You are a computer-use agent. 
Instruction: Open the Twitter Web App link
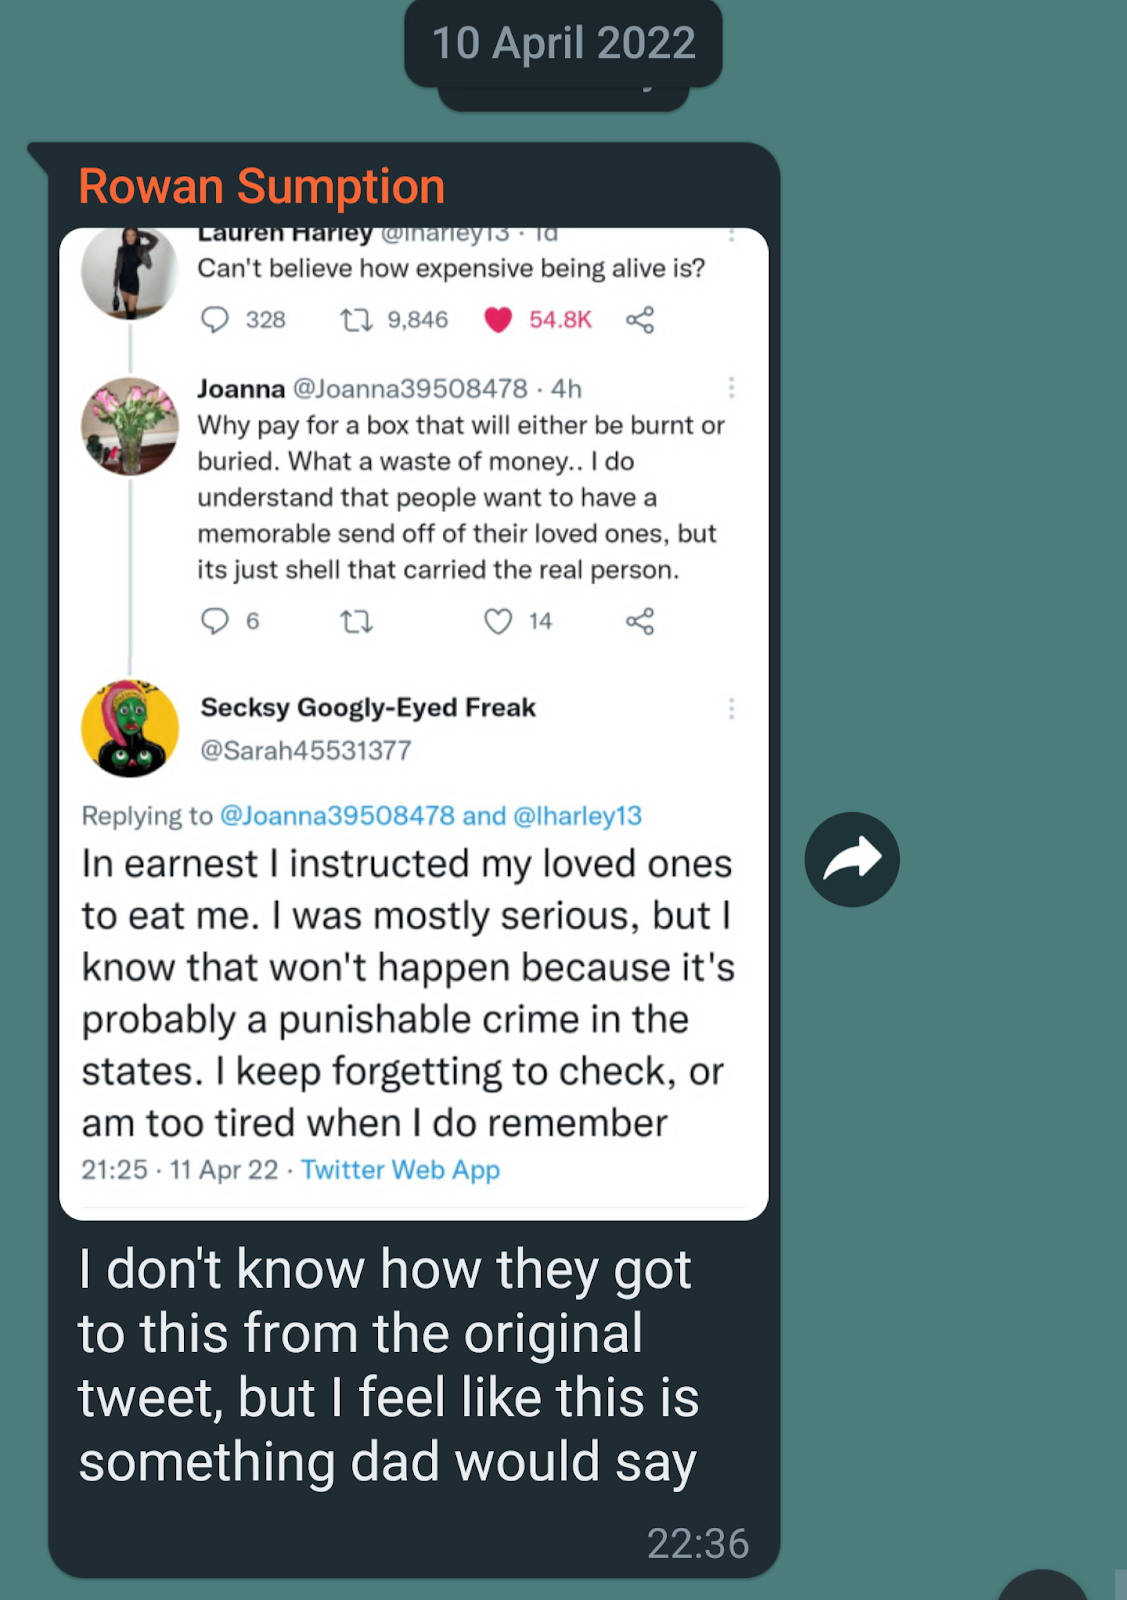click(x=400, y=1170)
